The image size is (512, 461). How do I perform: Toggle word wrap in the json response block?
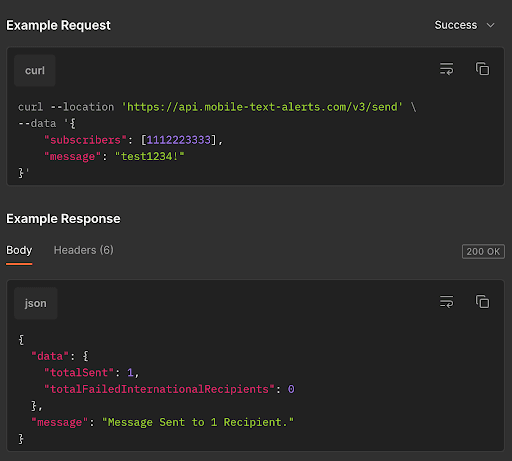pyautogui.click(x=446, y=302)
